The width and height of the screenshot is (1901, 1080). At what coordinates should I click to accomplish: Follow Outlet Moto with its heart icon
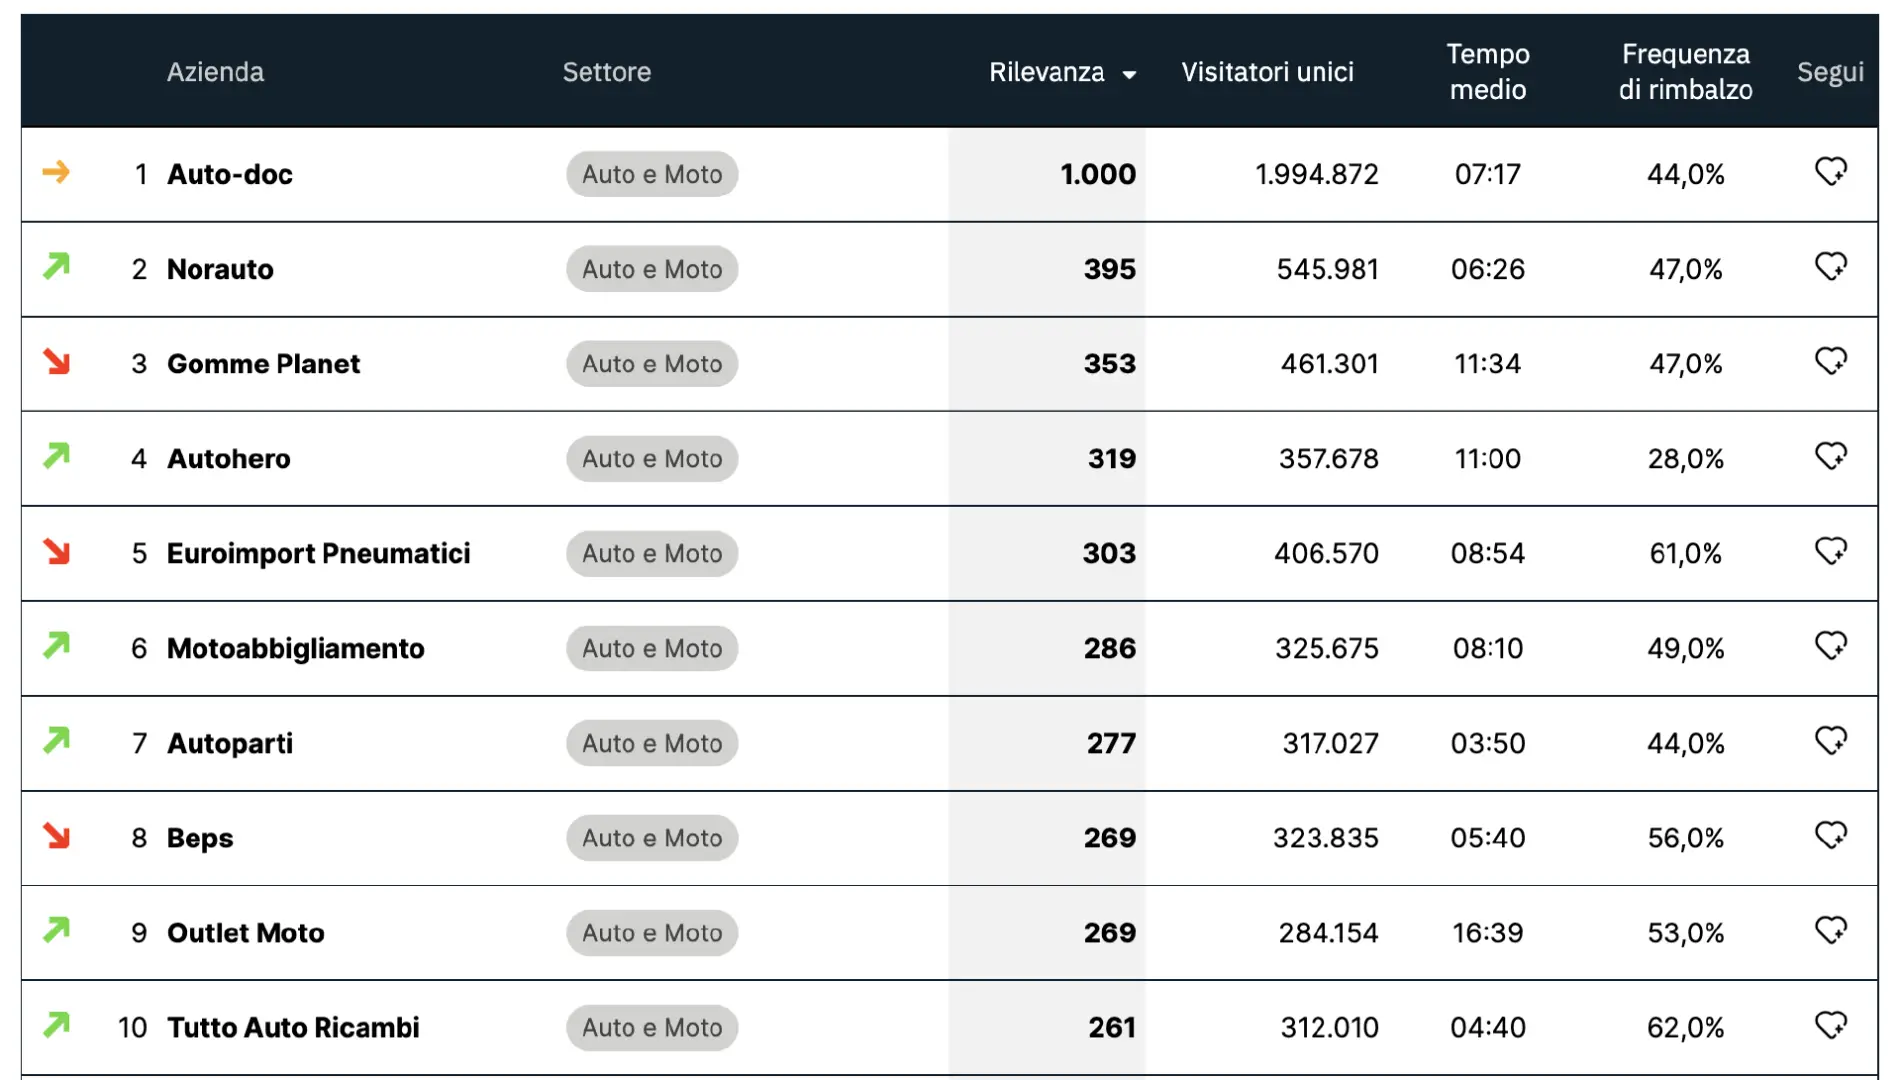1831,930
